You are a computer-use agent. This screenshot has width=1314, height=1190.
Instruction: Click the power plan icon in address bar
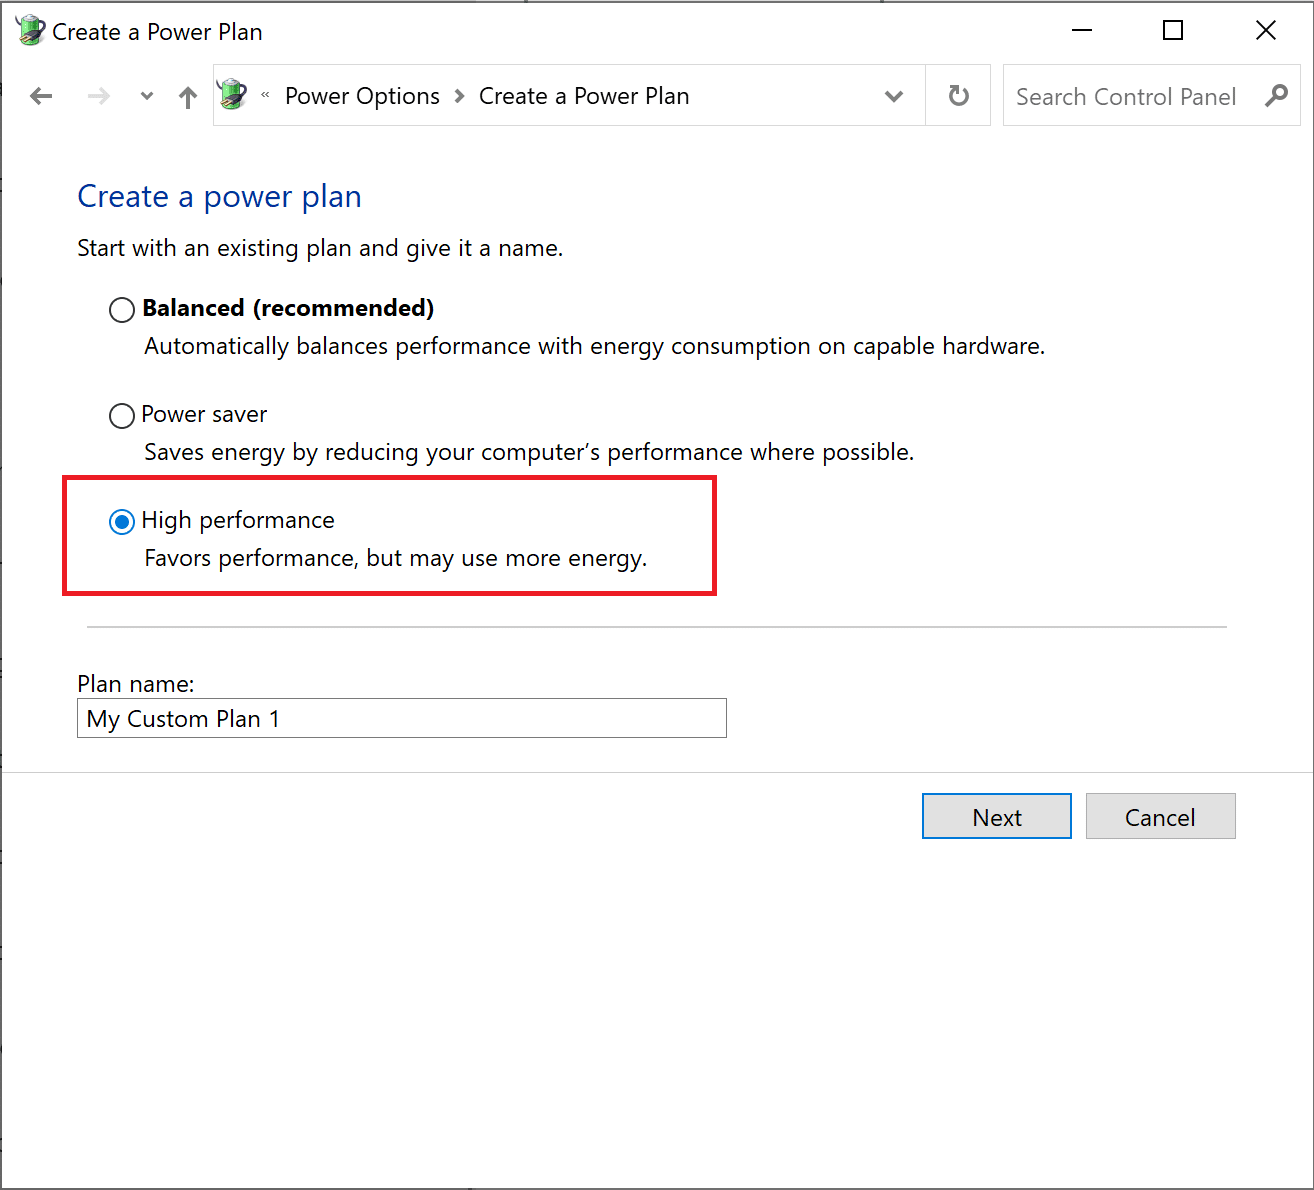(232, 95)
